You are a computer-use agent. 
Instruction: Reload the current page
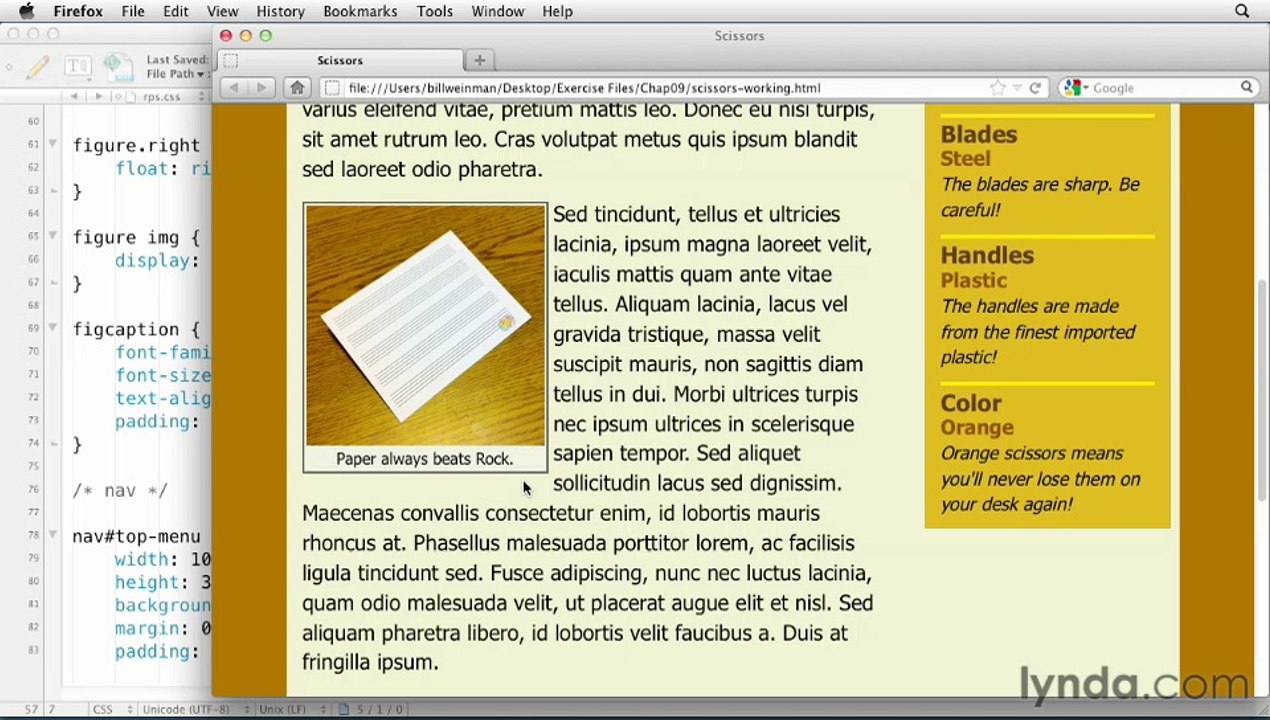[x=1035, y=88]
